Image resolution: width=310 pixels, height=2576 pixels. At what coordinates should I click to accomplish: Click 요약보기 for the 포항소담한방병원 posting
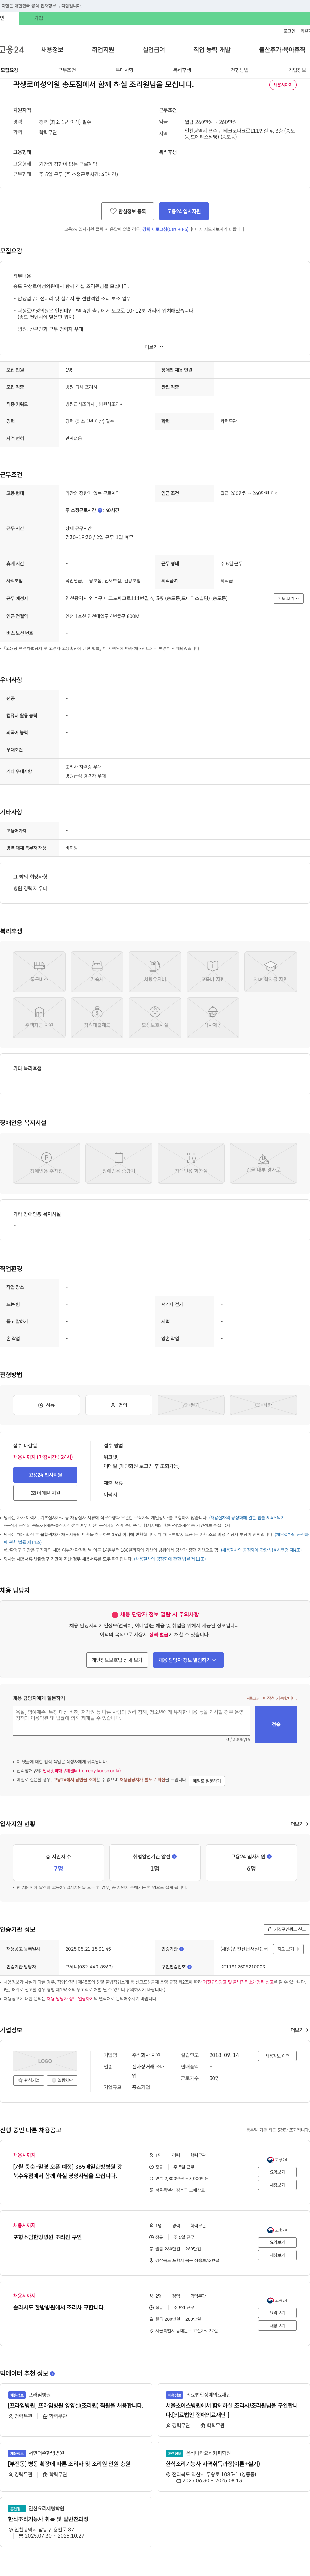coord(277,2242)
